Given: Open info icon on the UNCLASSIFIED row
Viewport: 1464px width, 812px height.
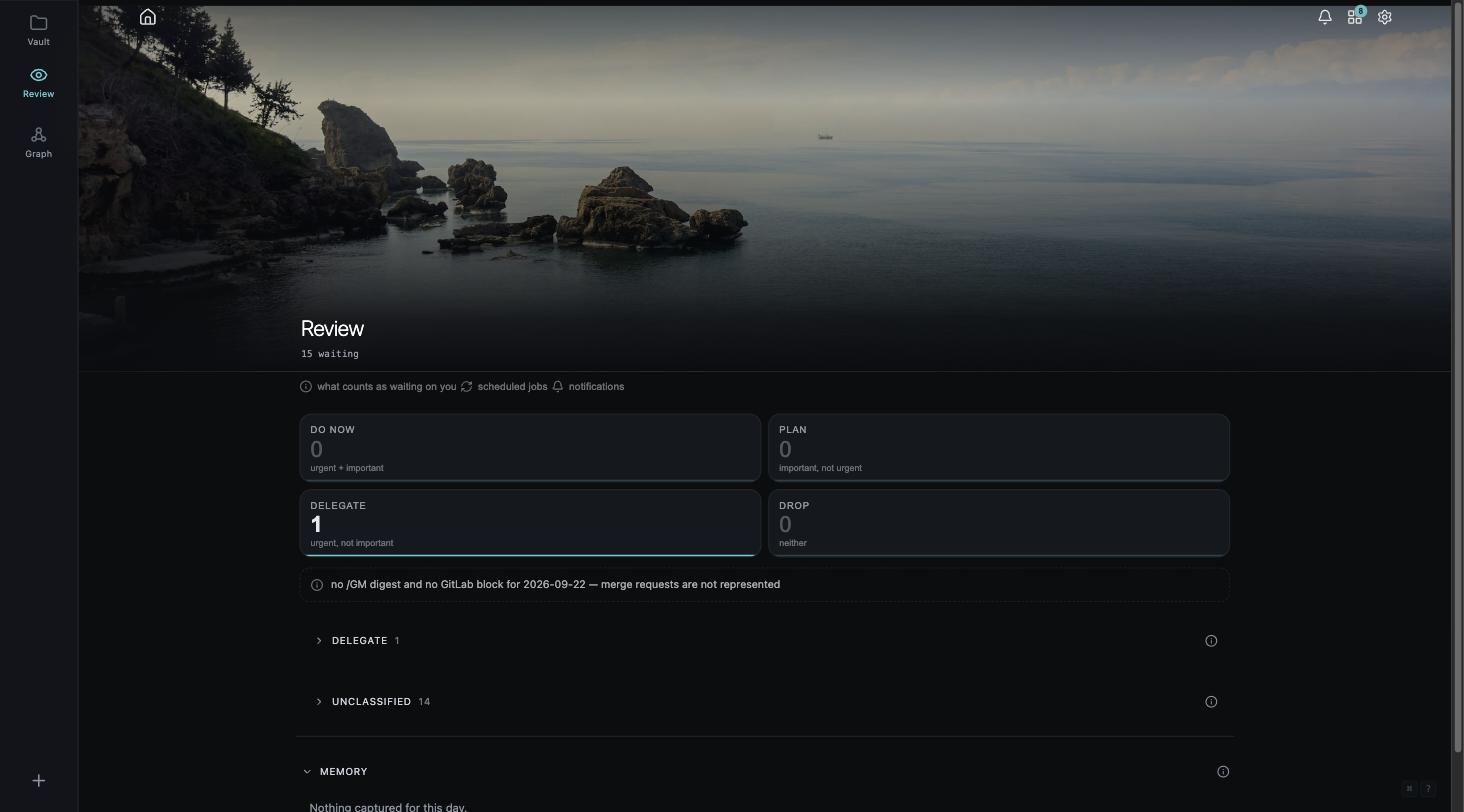Looking at the screenshot, I should [1211, 702].
